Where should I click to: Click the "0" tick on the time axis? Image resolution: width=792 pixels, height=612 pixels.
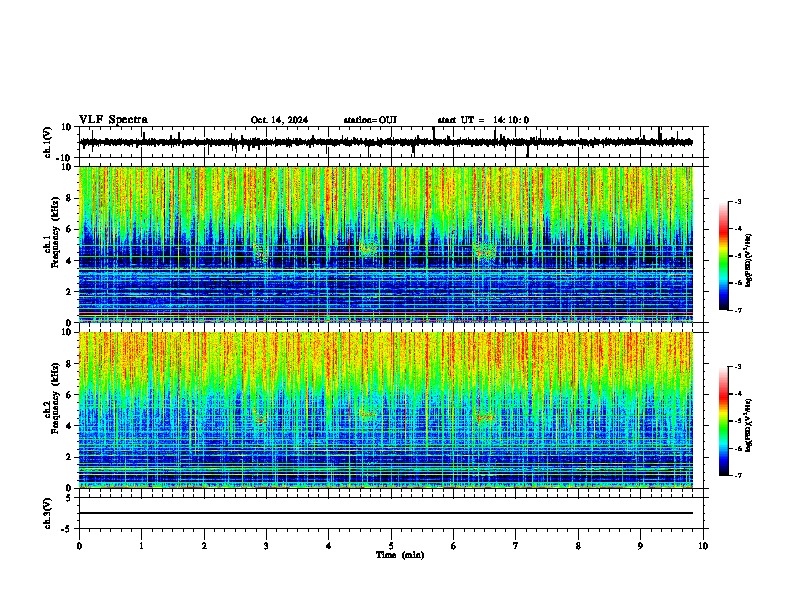(79, 546)
